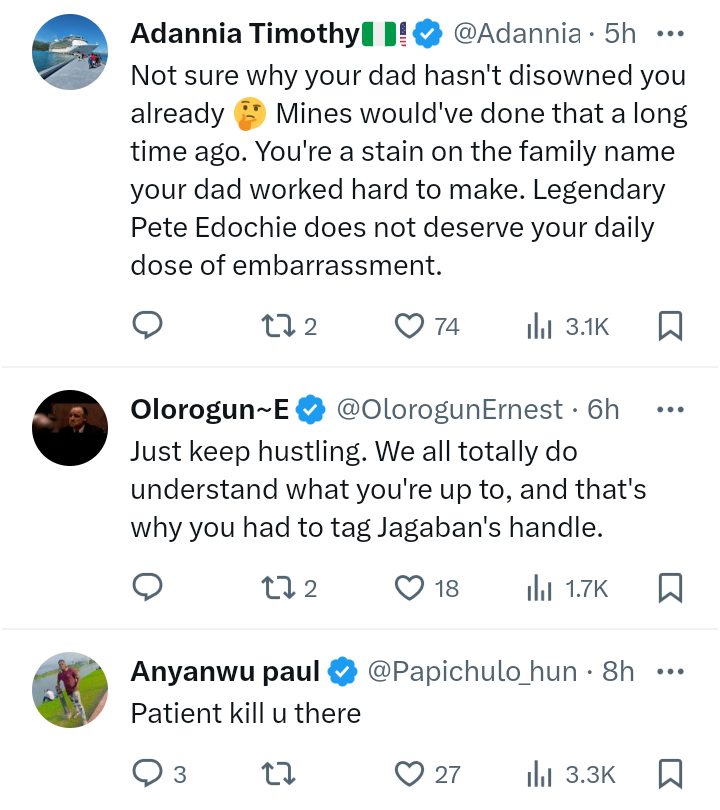Open the @Papichulo_hun profile handle
This screenshot has width=720, height=810.
[473, 671]
